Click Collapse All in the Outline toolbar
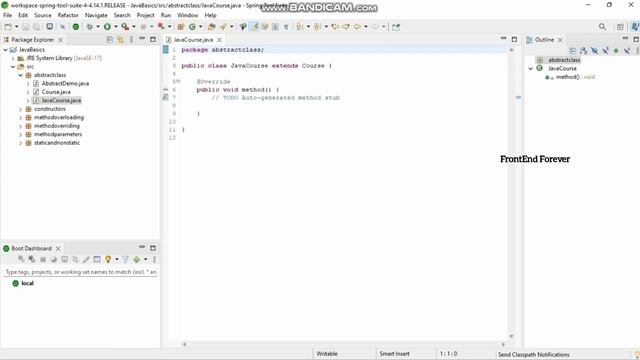Screen dimensions: 640x360 (573, 51)
